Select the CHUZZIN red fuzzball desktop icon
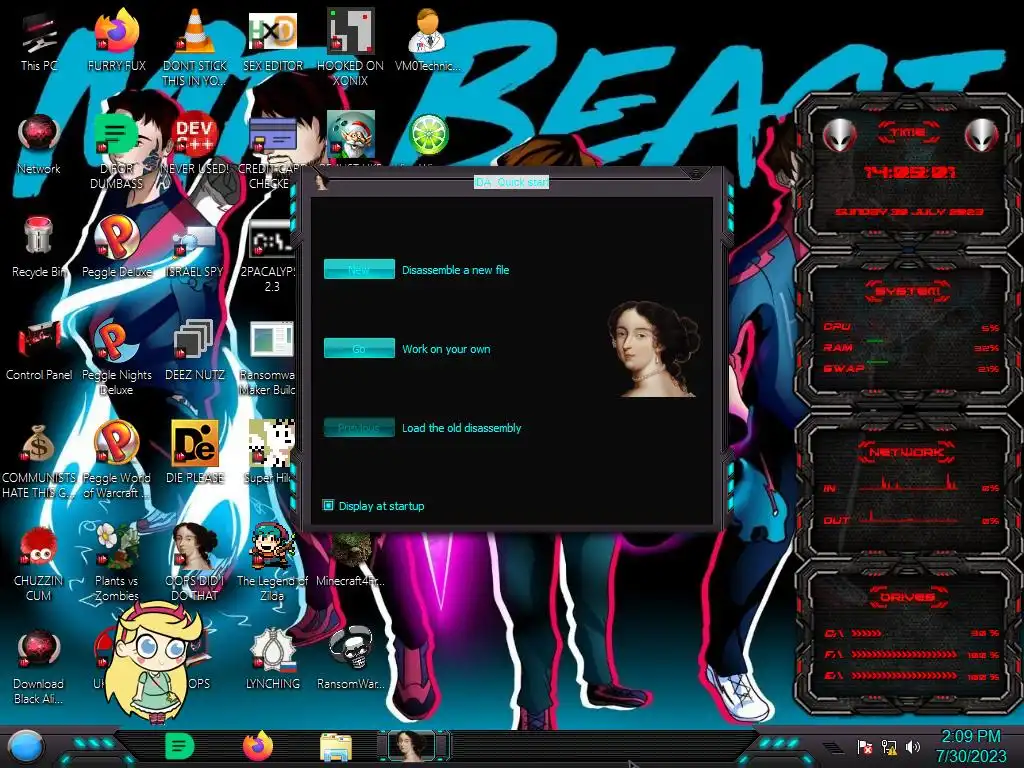This screenshot has height=768, width=1024. (38, 563)
